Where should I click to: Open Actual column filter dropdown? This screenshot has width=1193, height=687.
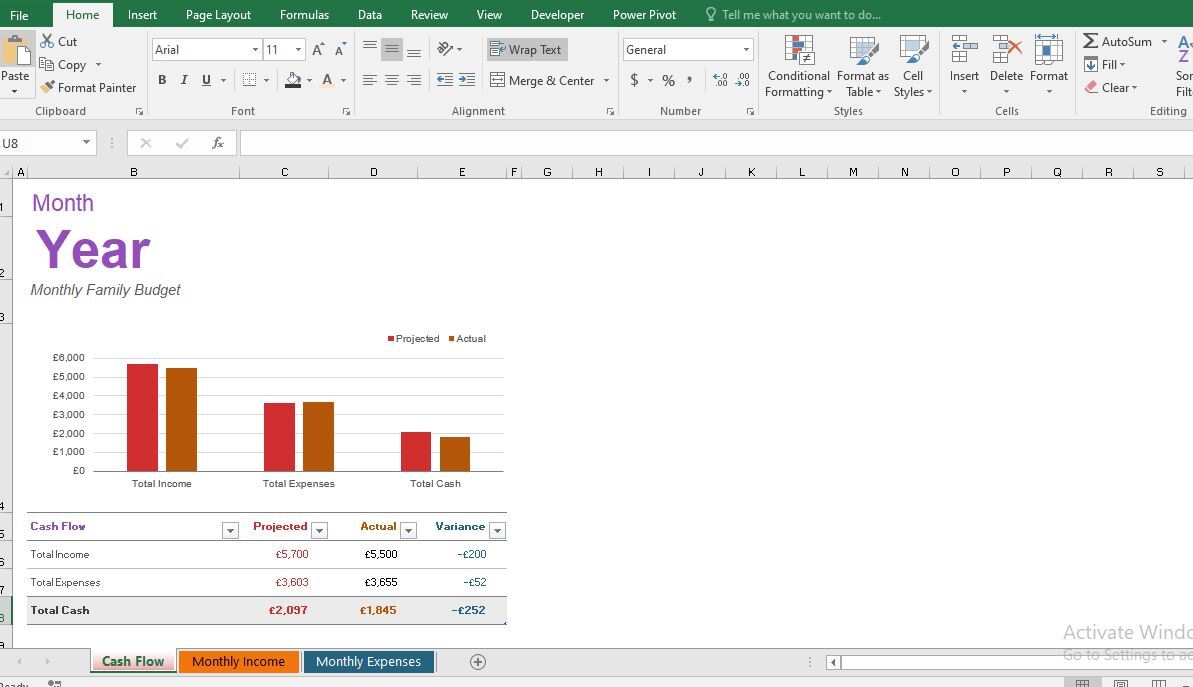409,530
